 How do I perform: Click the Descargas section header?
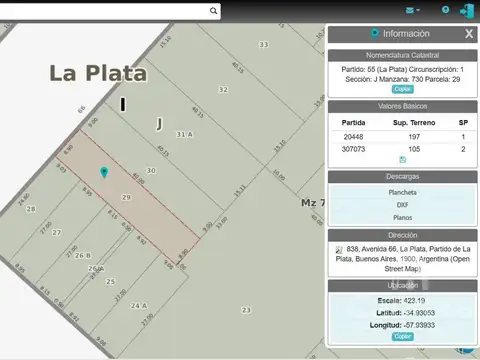403,177
